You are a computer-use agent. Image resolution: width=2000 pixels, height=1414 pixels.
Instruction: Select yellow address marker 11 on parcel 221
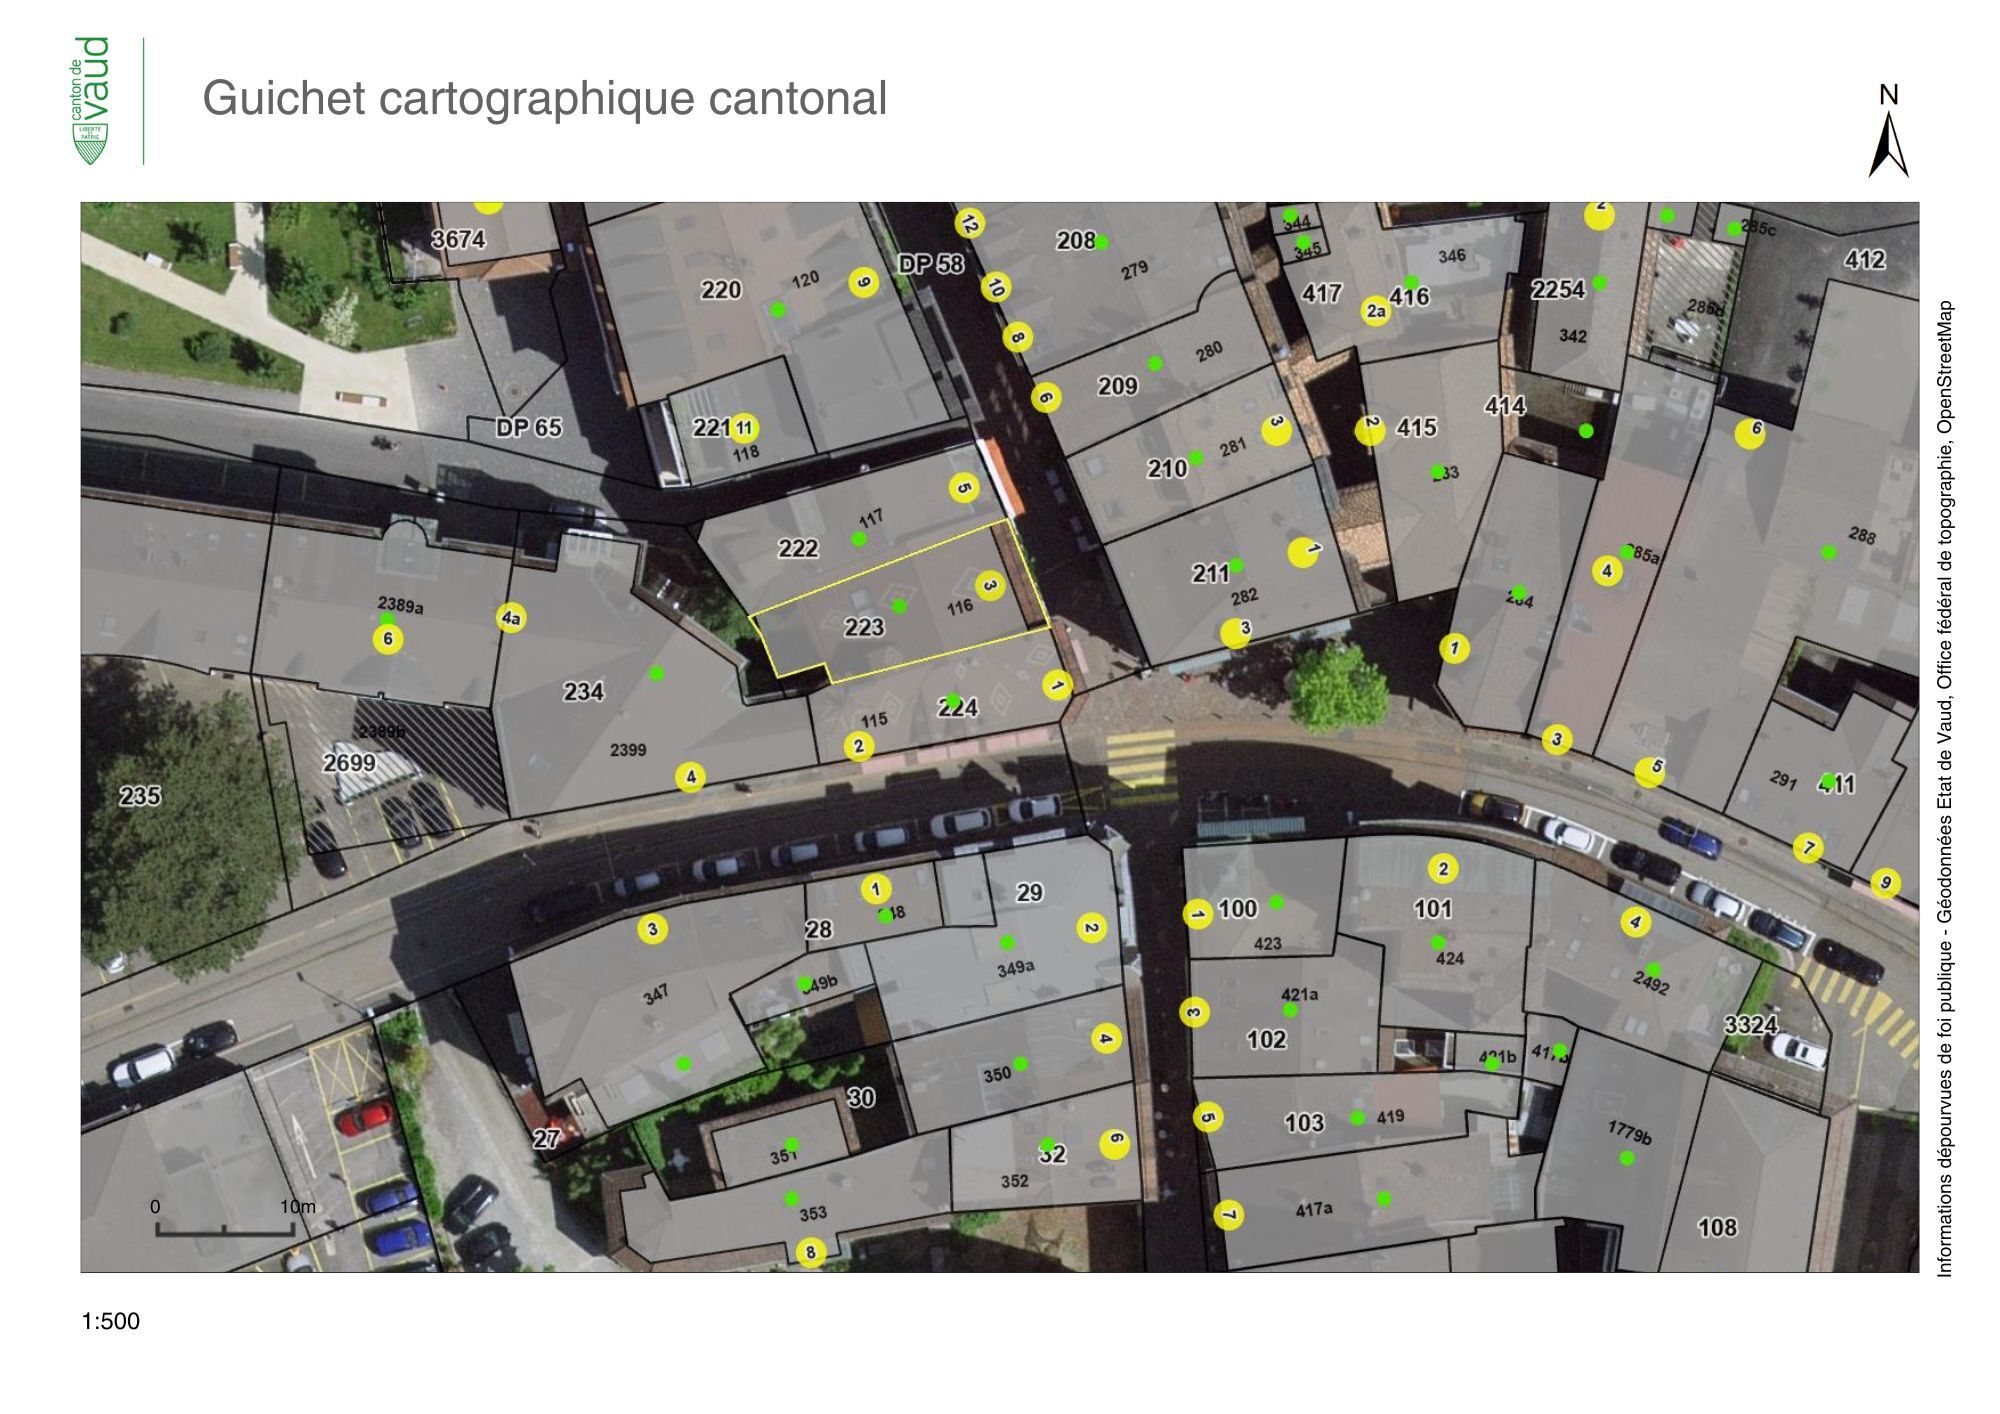click(743, 429)
